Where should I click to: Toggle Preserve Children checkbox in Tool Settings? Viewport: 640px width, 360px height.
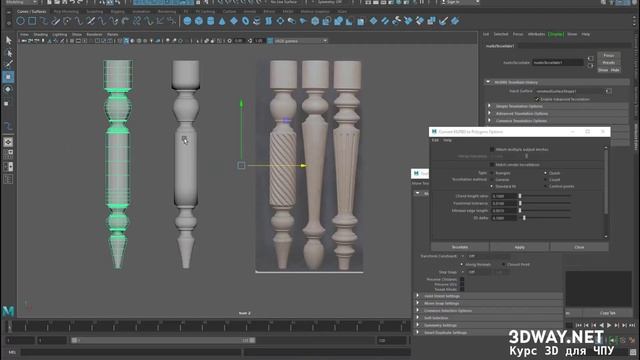[x=462, y=280]
